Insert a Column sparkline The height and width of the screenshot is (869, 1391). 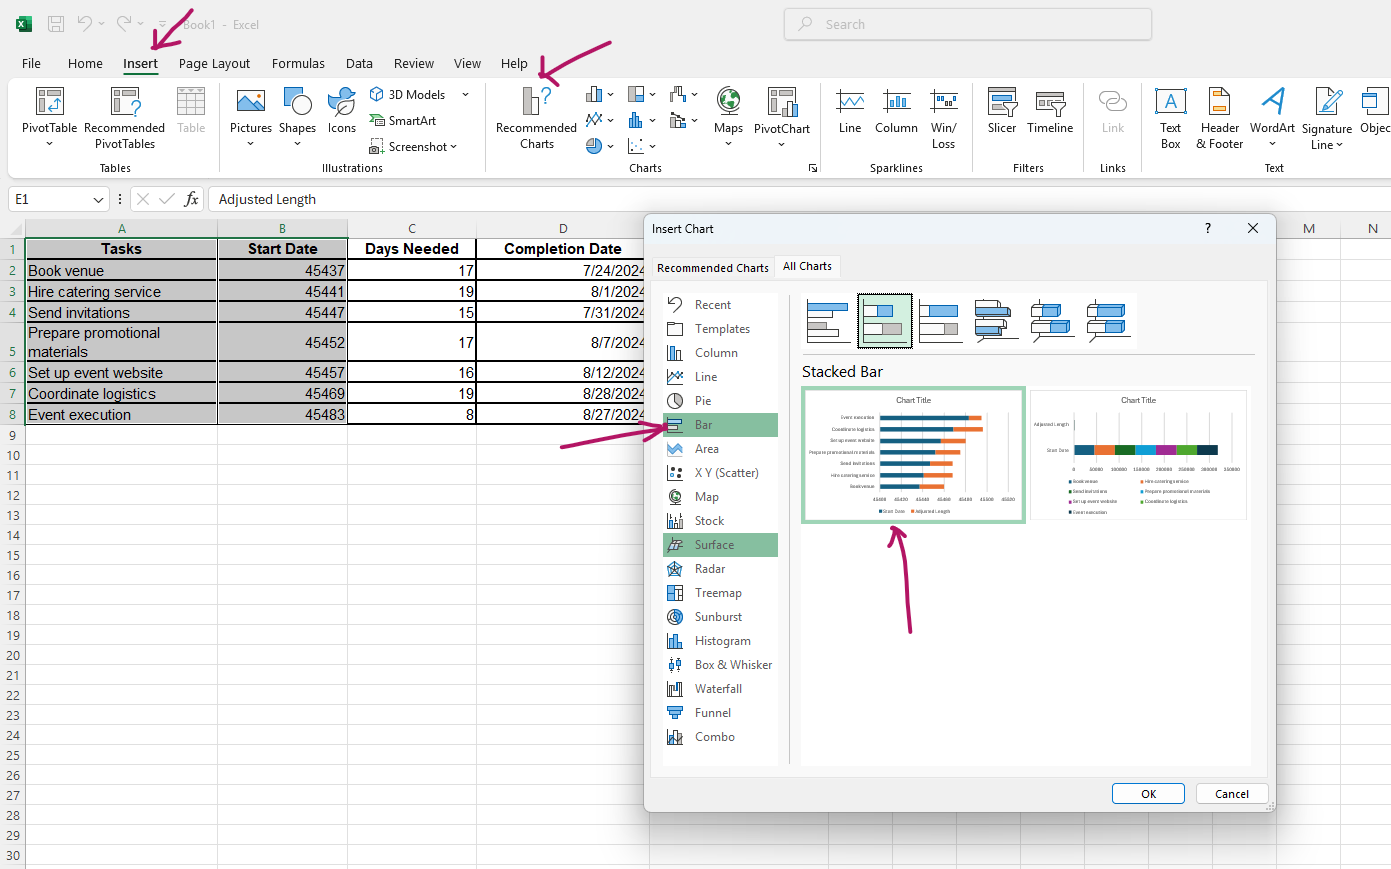[896, 110]
